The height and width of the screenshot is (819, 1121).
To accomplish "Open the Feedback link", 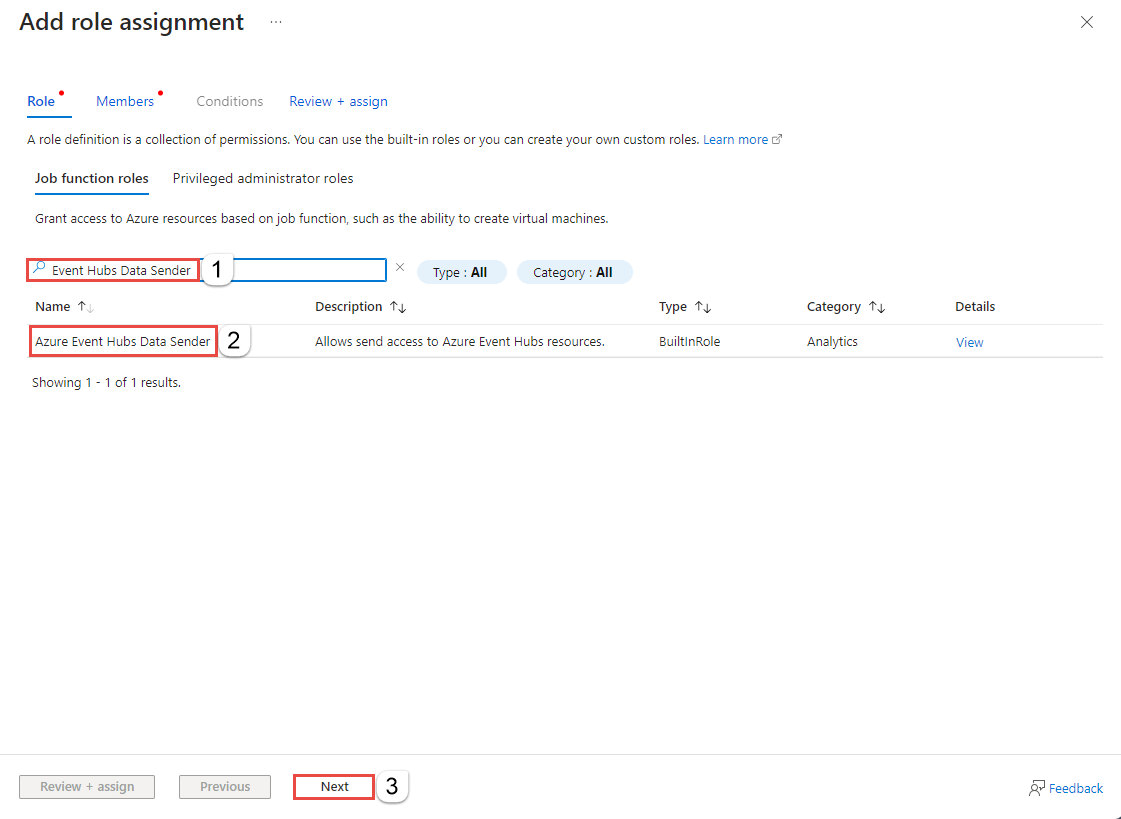I will pyautogui.click(x=1075, y=788).
